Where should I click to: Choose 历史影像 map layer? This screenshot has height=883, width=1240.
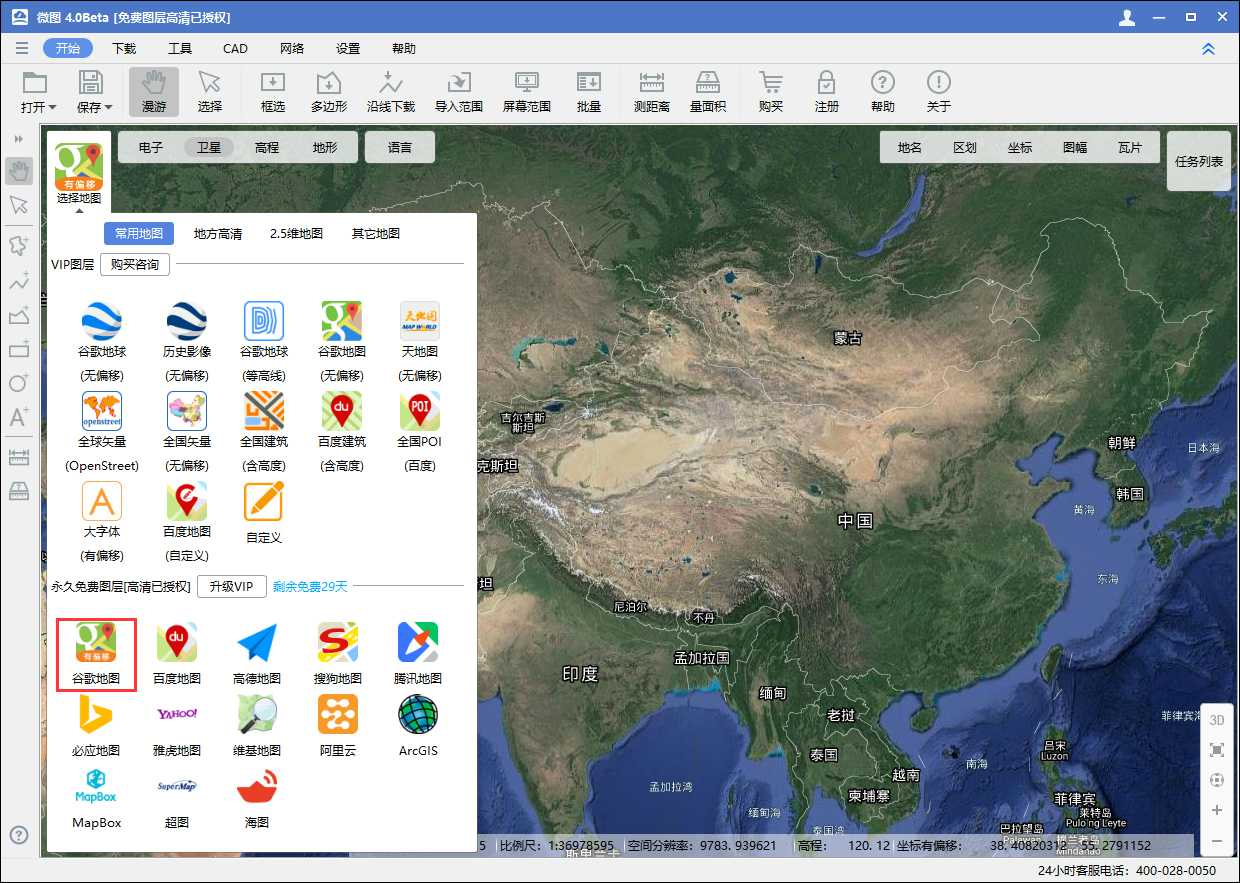(187, 341)
